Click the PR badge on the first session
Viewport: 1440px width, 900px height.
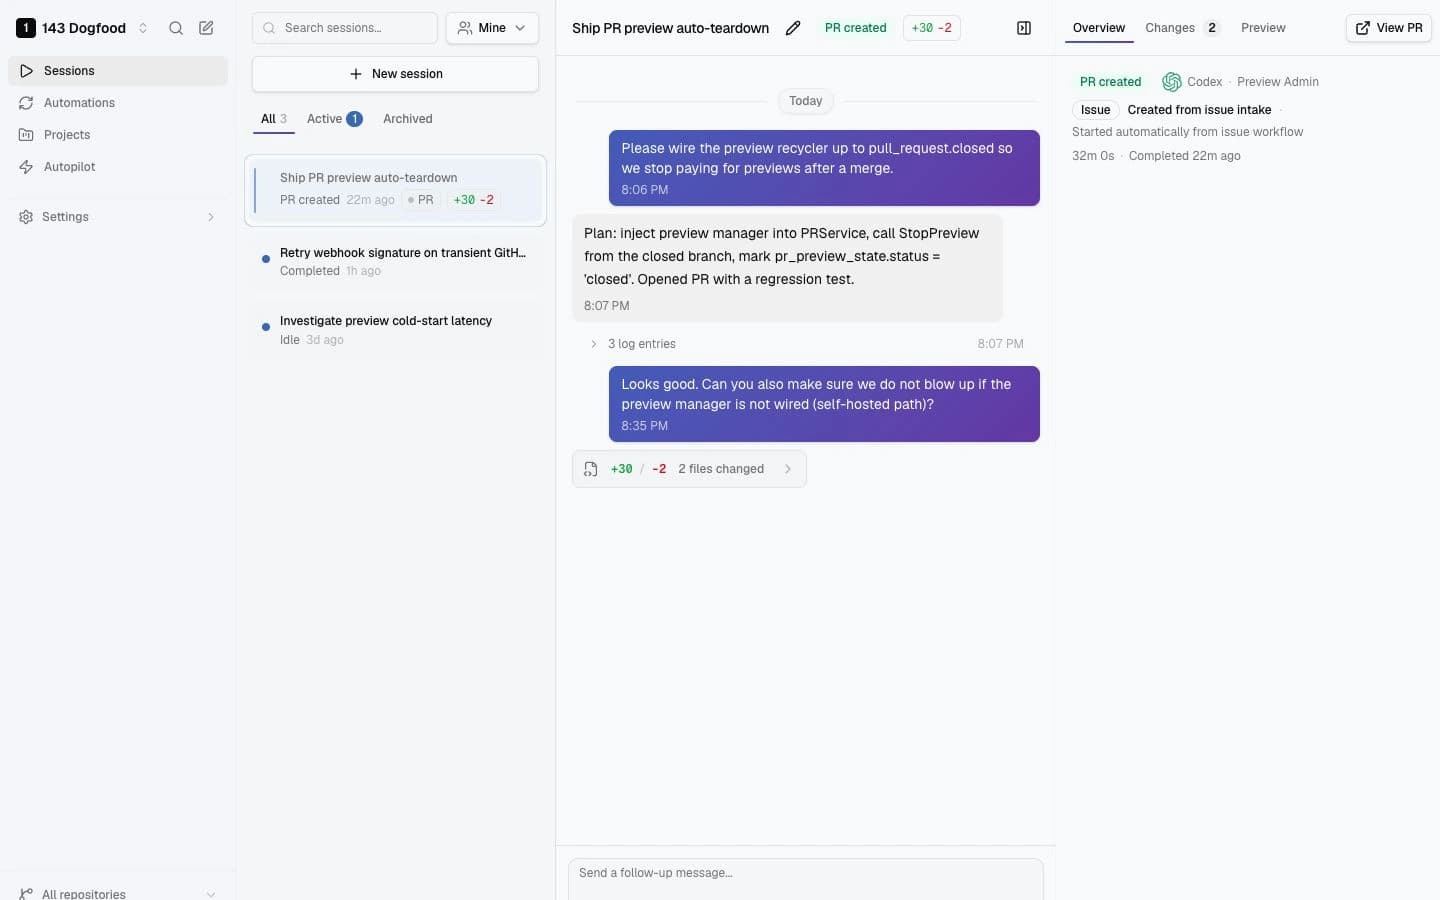pos(420,200)
